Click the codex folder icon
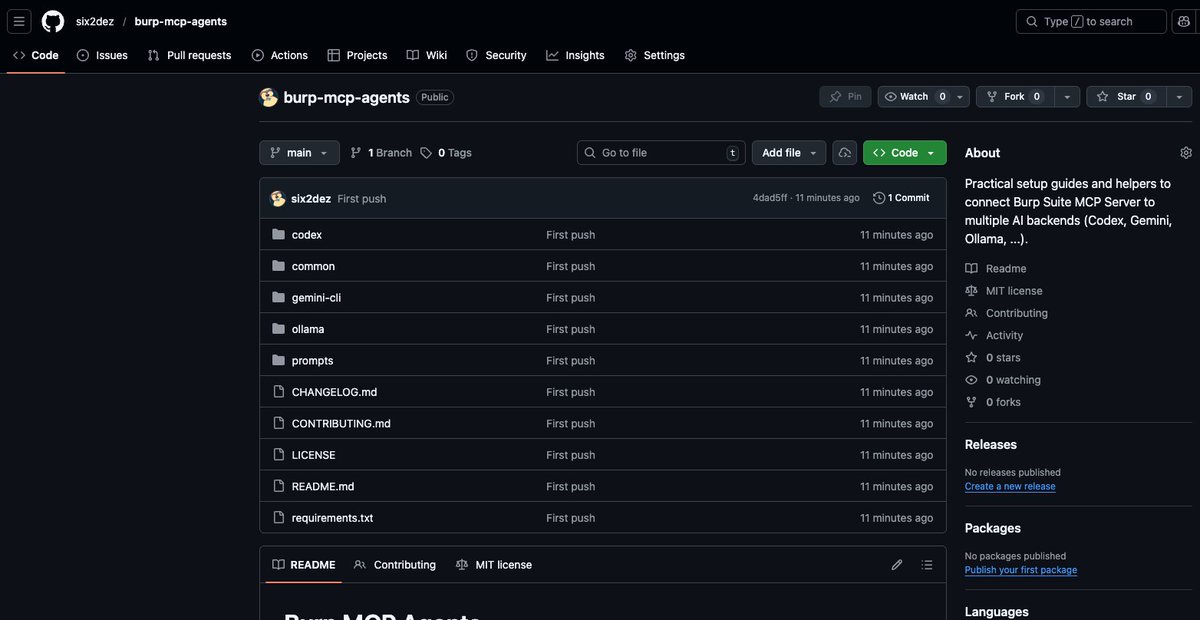The width and height of the screenshot is (1200, 620). coord(279,234)
